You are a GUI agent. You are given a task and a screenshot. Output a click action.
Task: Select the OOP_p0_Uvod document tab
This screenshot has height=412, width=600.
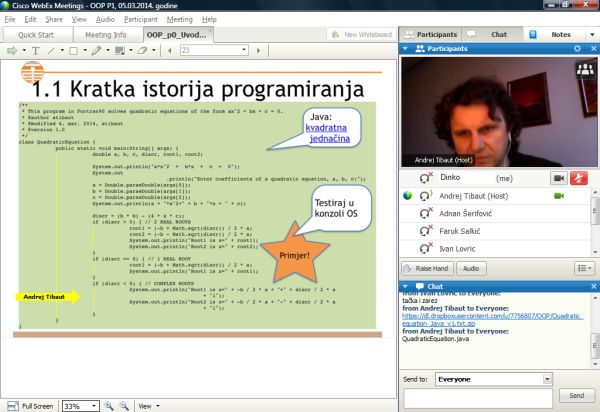(x=178, y=35)
